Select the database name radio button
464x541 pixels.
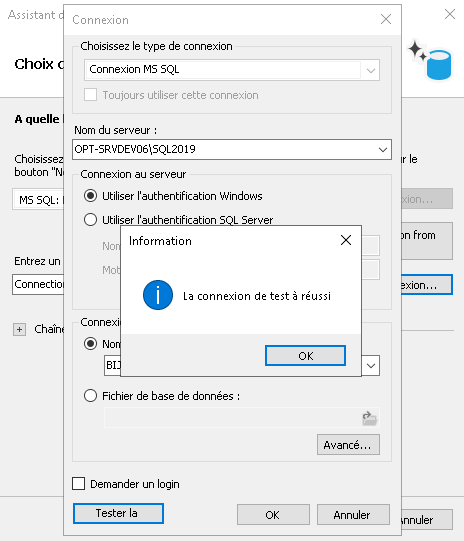(90, 344)
